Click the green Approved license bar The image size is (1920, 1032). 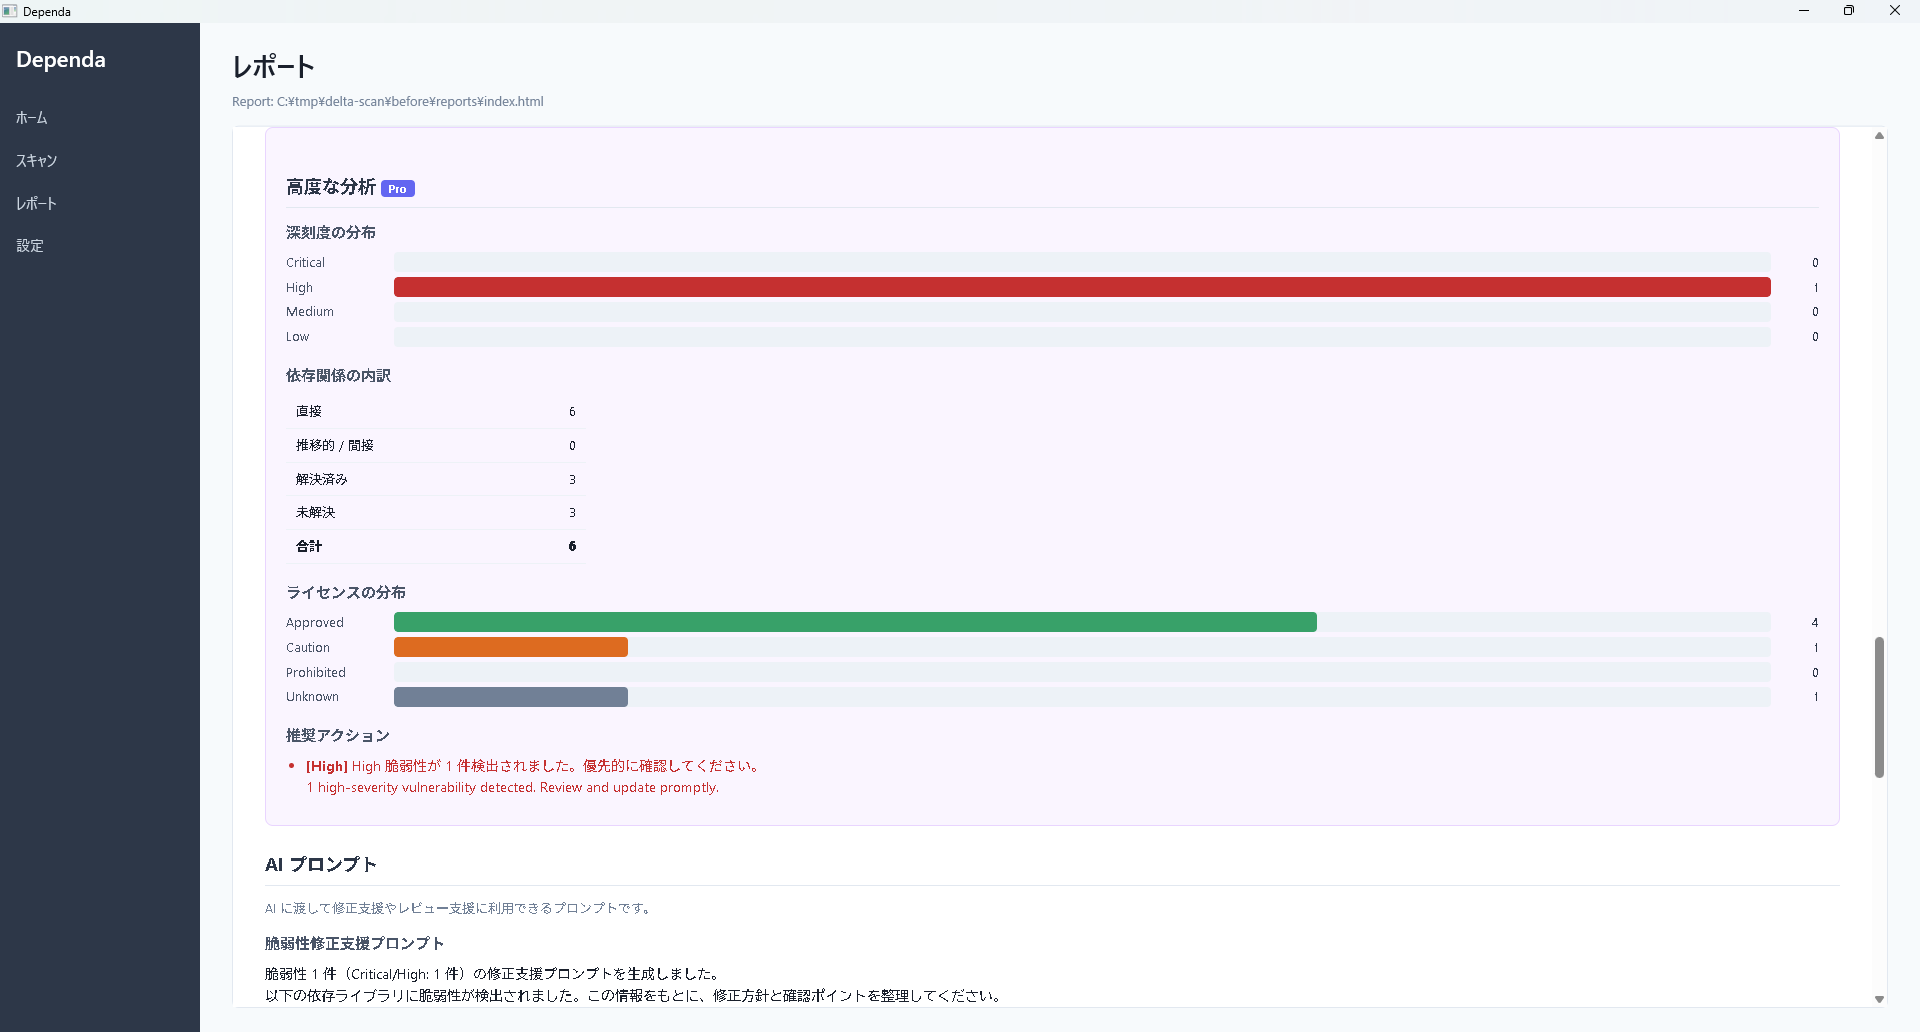click(855, 622)
